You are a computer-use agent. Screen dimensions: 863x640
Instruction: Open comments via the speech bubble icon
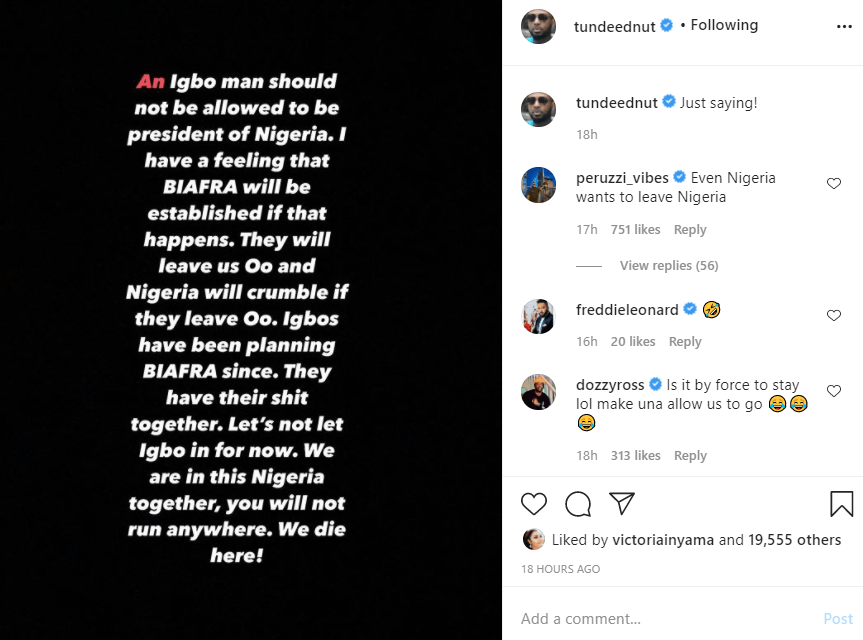(578, 503)
